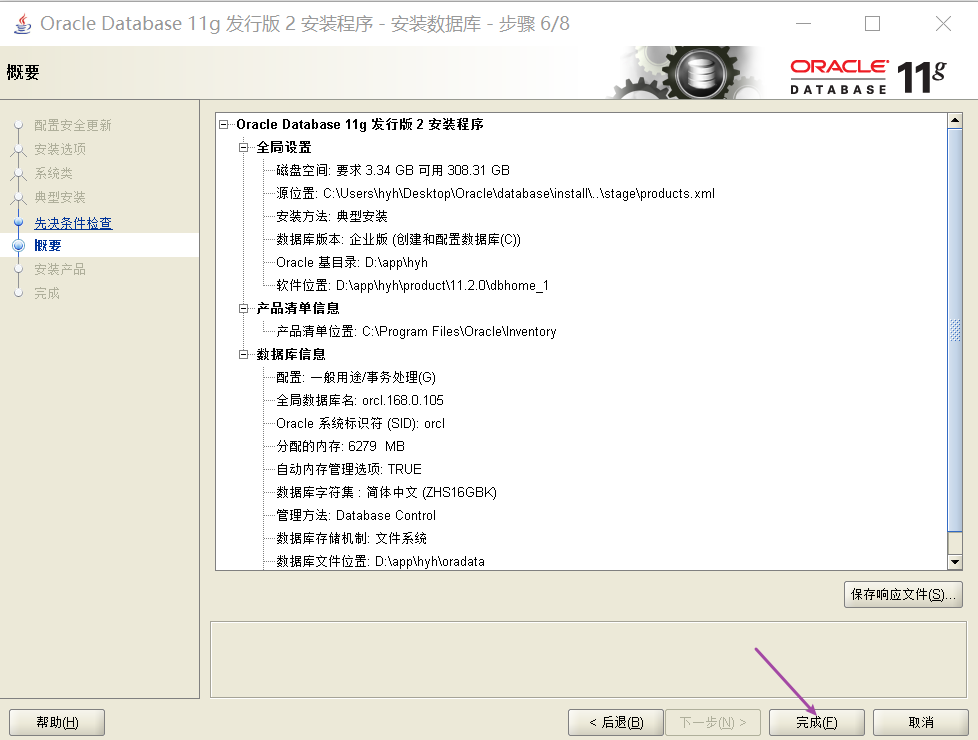The height and width of the screenshot is (740, 978).
Task: Select the 磁盘空间: 要求 3.34 GB row
Action: [393, 170]
